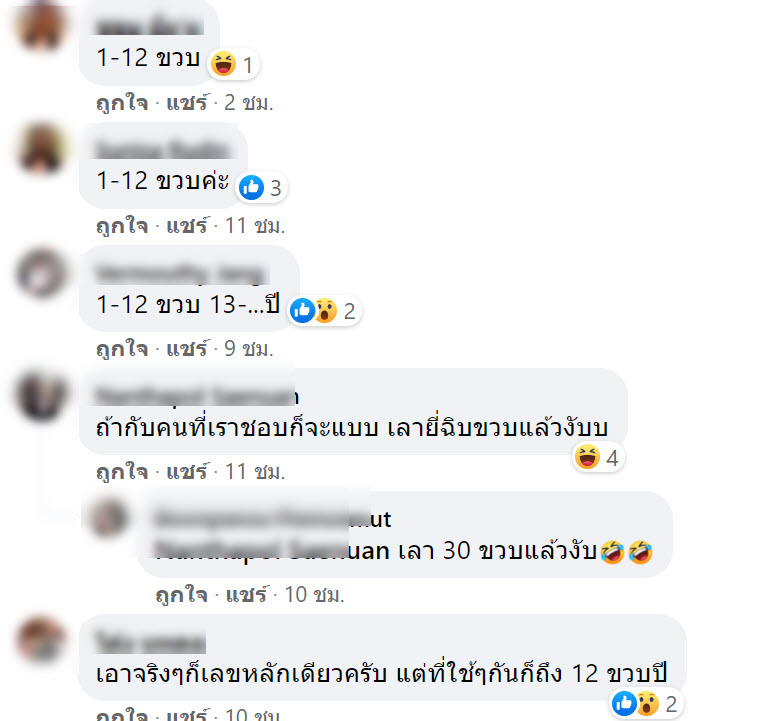760x721 pixels.
Task: Click the first commenter's profile picture
Action: (41, 25)
